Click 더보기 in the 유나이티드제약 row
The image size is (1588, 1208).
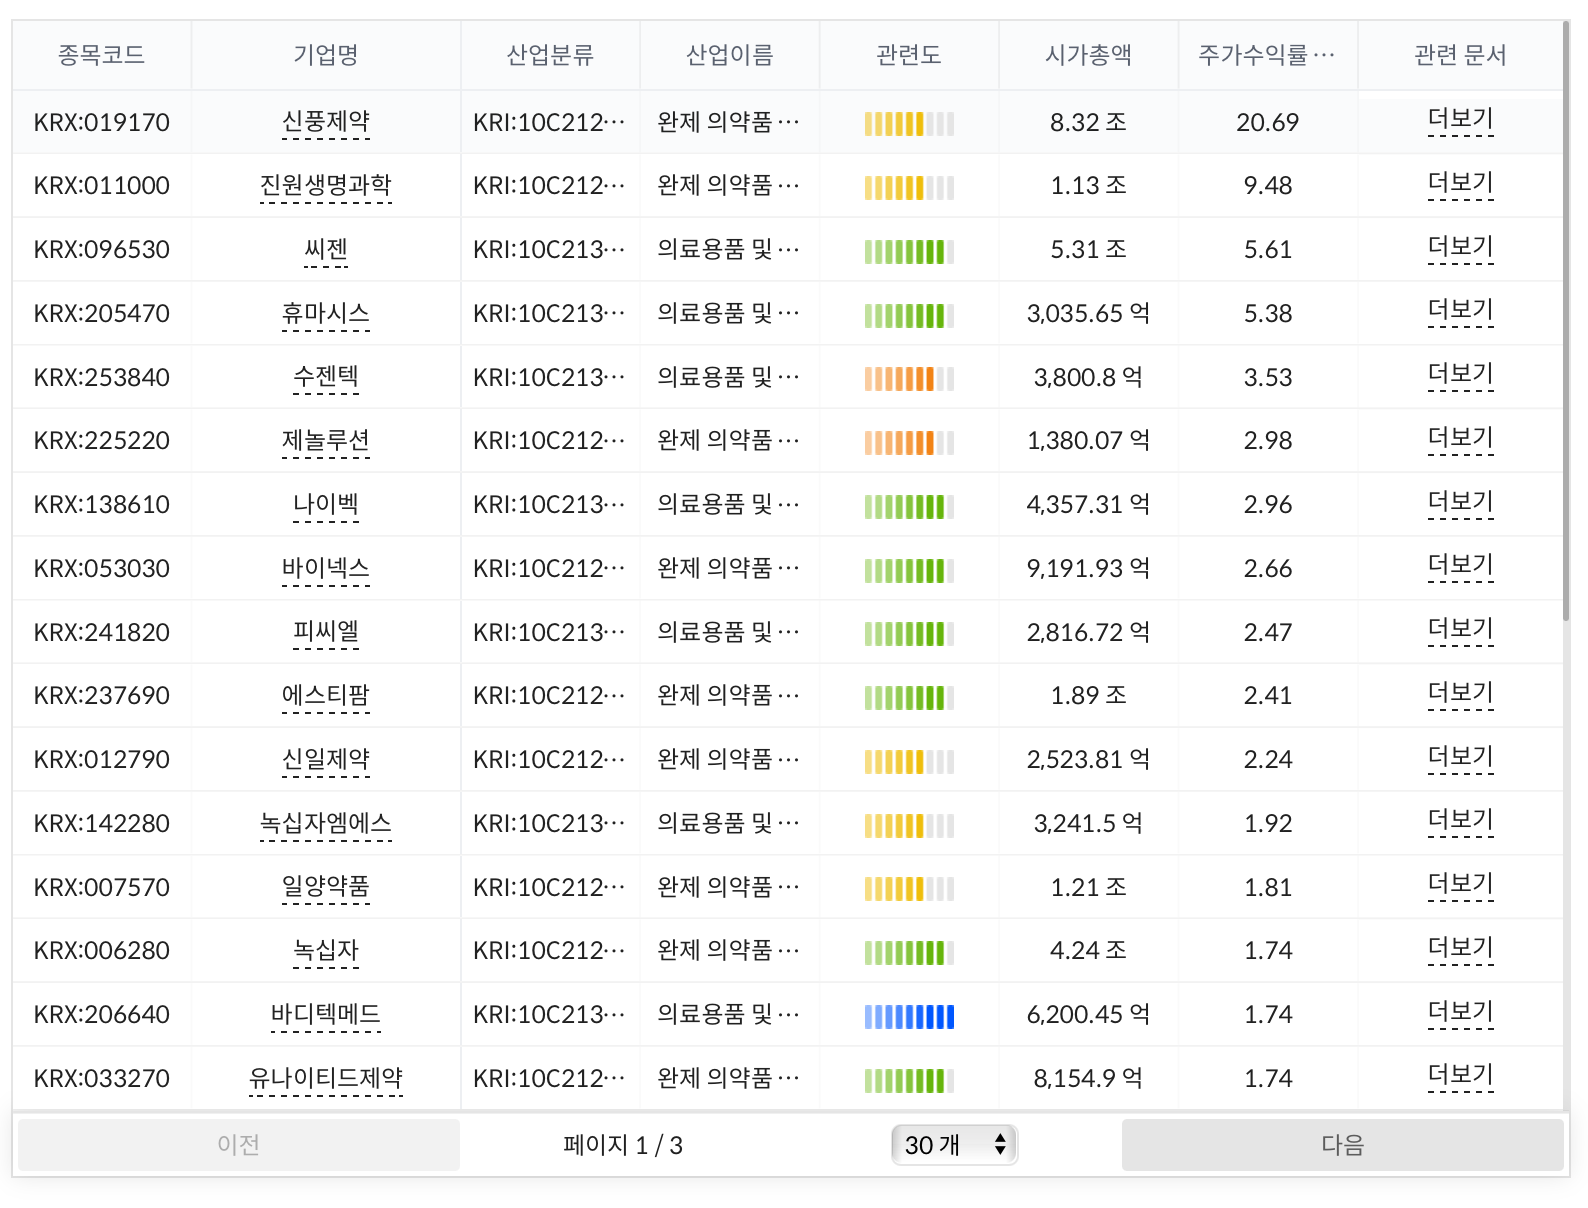1460,1076
